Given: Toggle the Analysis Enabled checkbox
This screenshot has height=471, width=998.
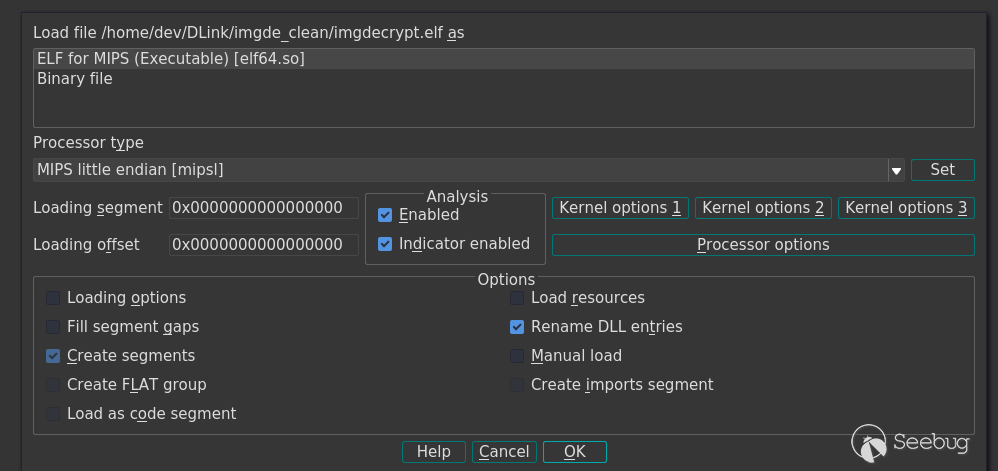Looking at the screenshot, I should click(385, 215).
